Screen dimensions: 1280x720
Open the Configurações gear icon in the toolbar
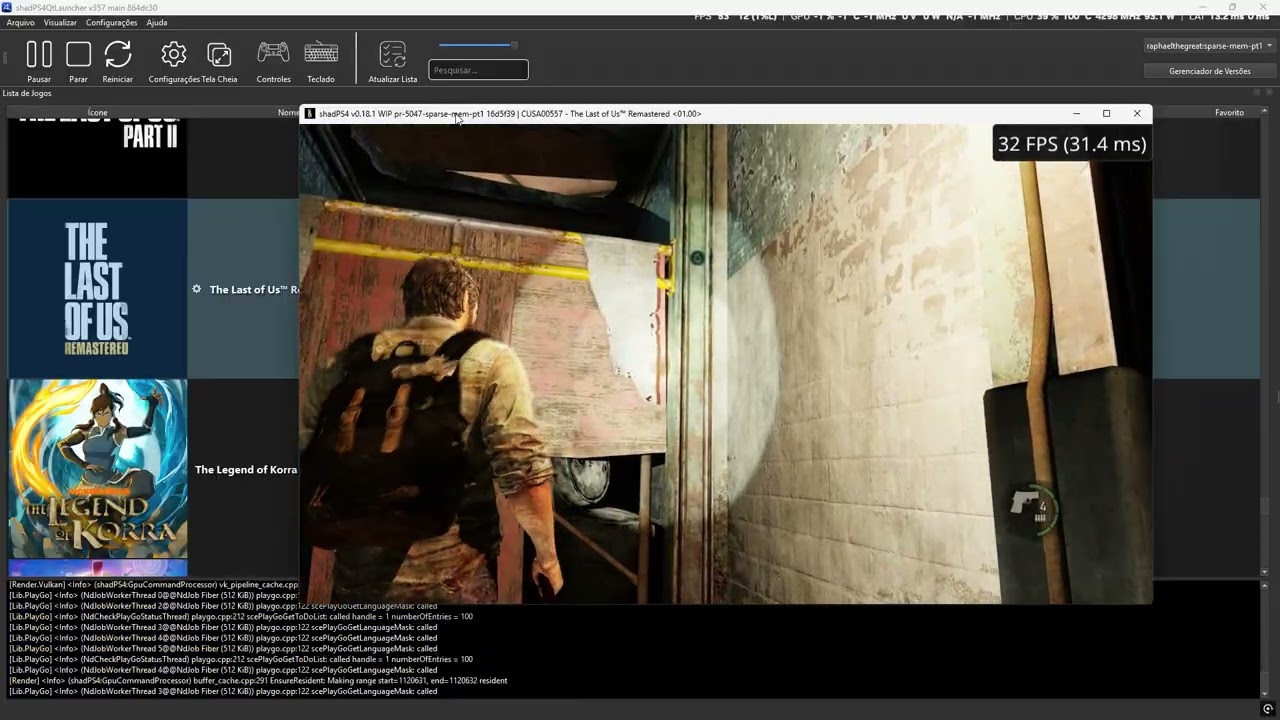click(x=174, y=54)
